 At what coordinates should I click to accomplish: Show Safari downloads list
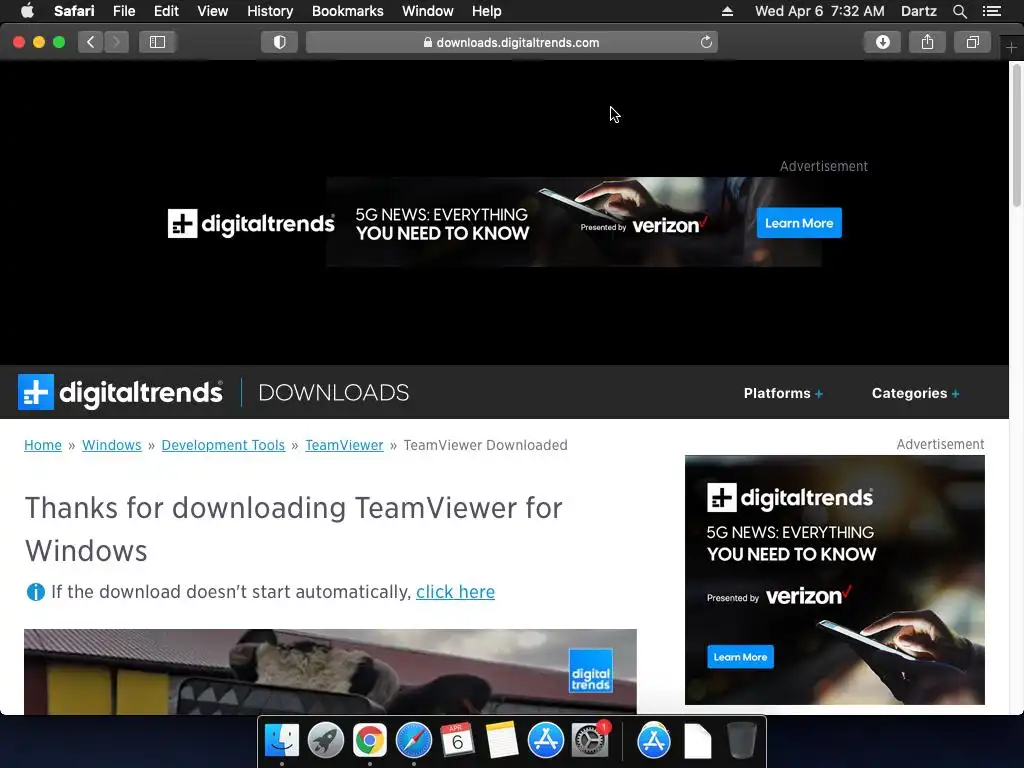tap(882, 42)
